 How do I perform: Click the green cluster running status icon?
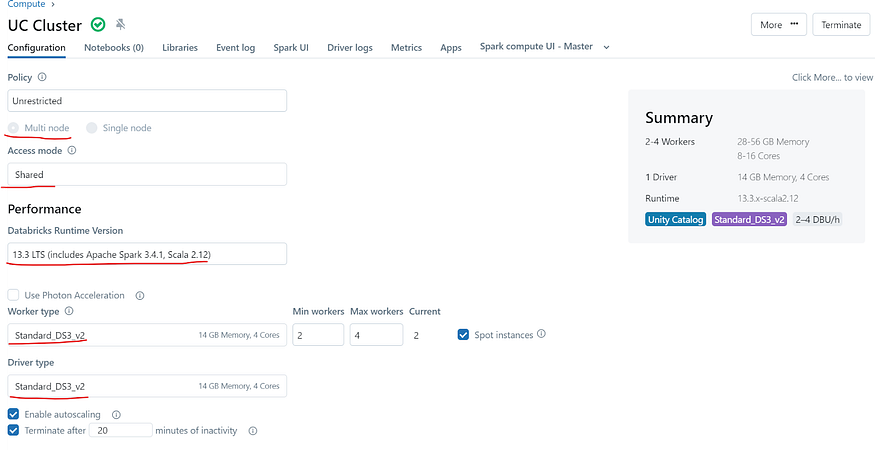pos(98,25)
